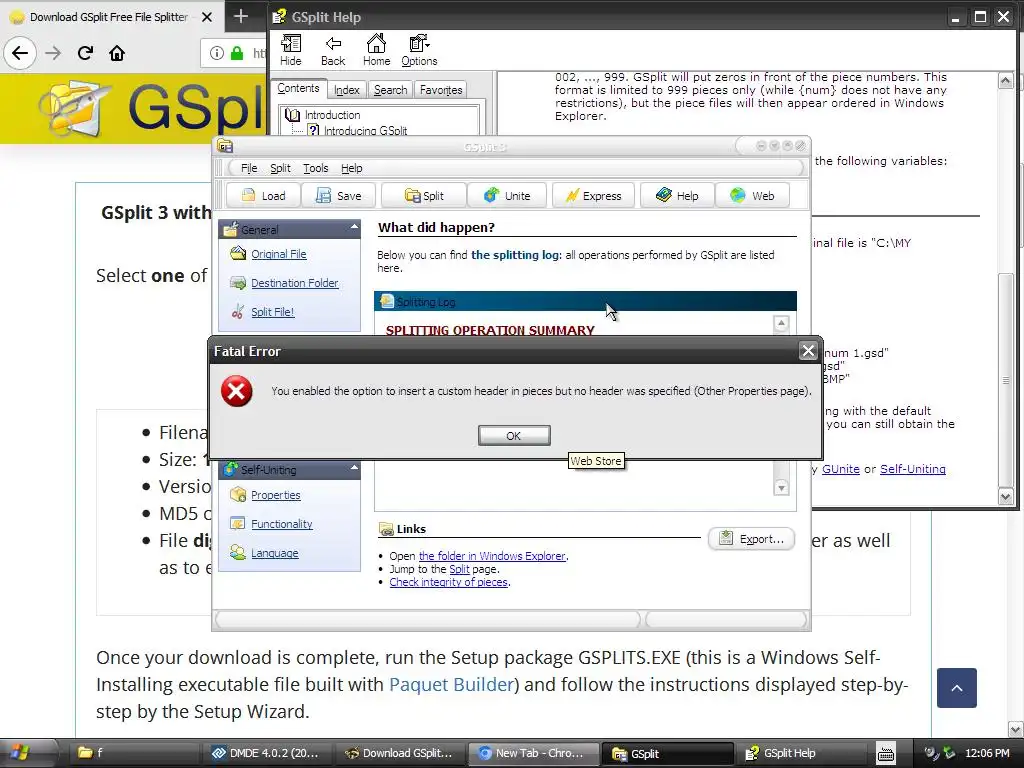Screen dimensions: 1024x768
Task: Click splitting log scroll down arrow
Action: (781, 488)
